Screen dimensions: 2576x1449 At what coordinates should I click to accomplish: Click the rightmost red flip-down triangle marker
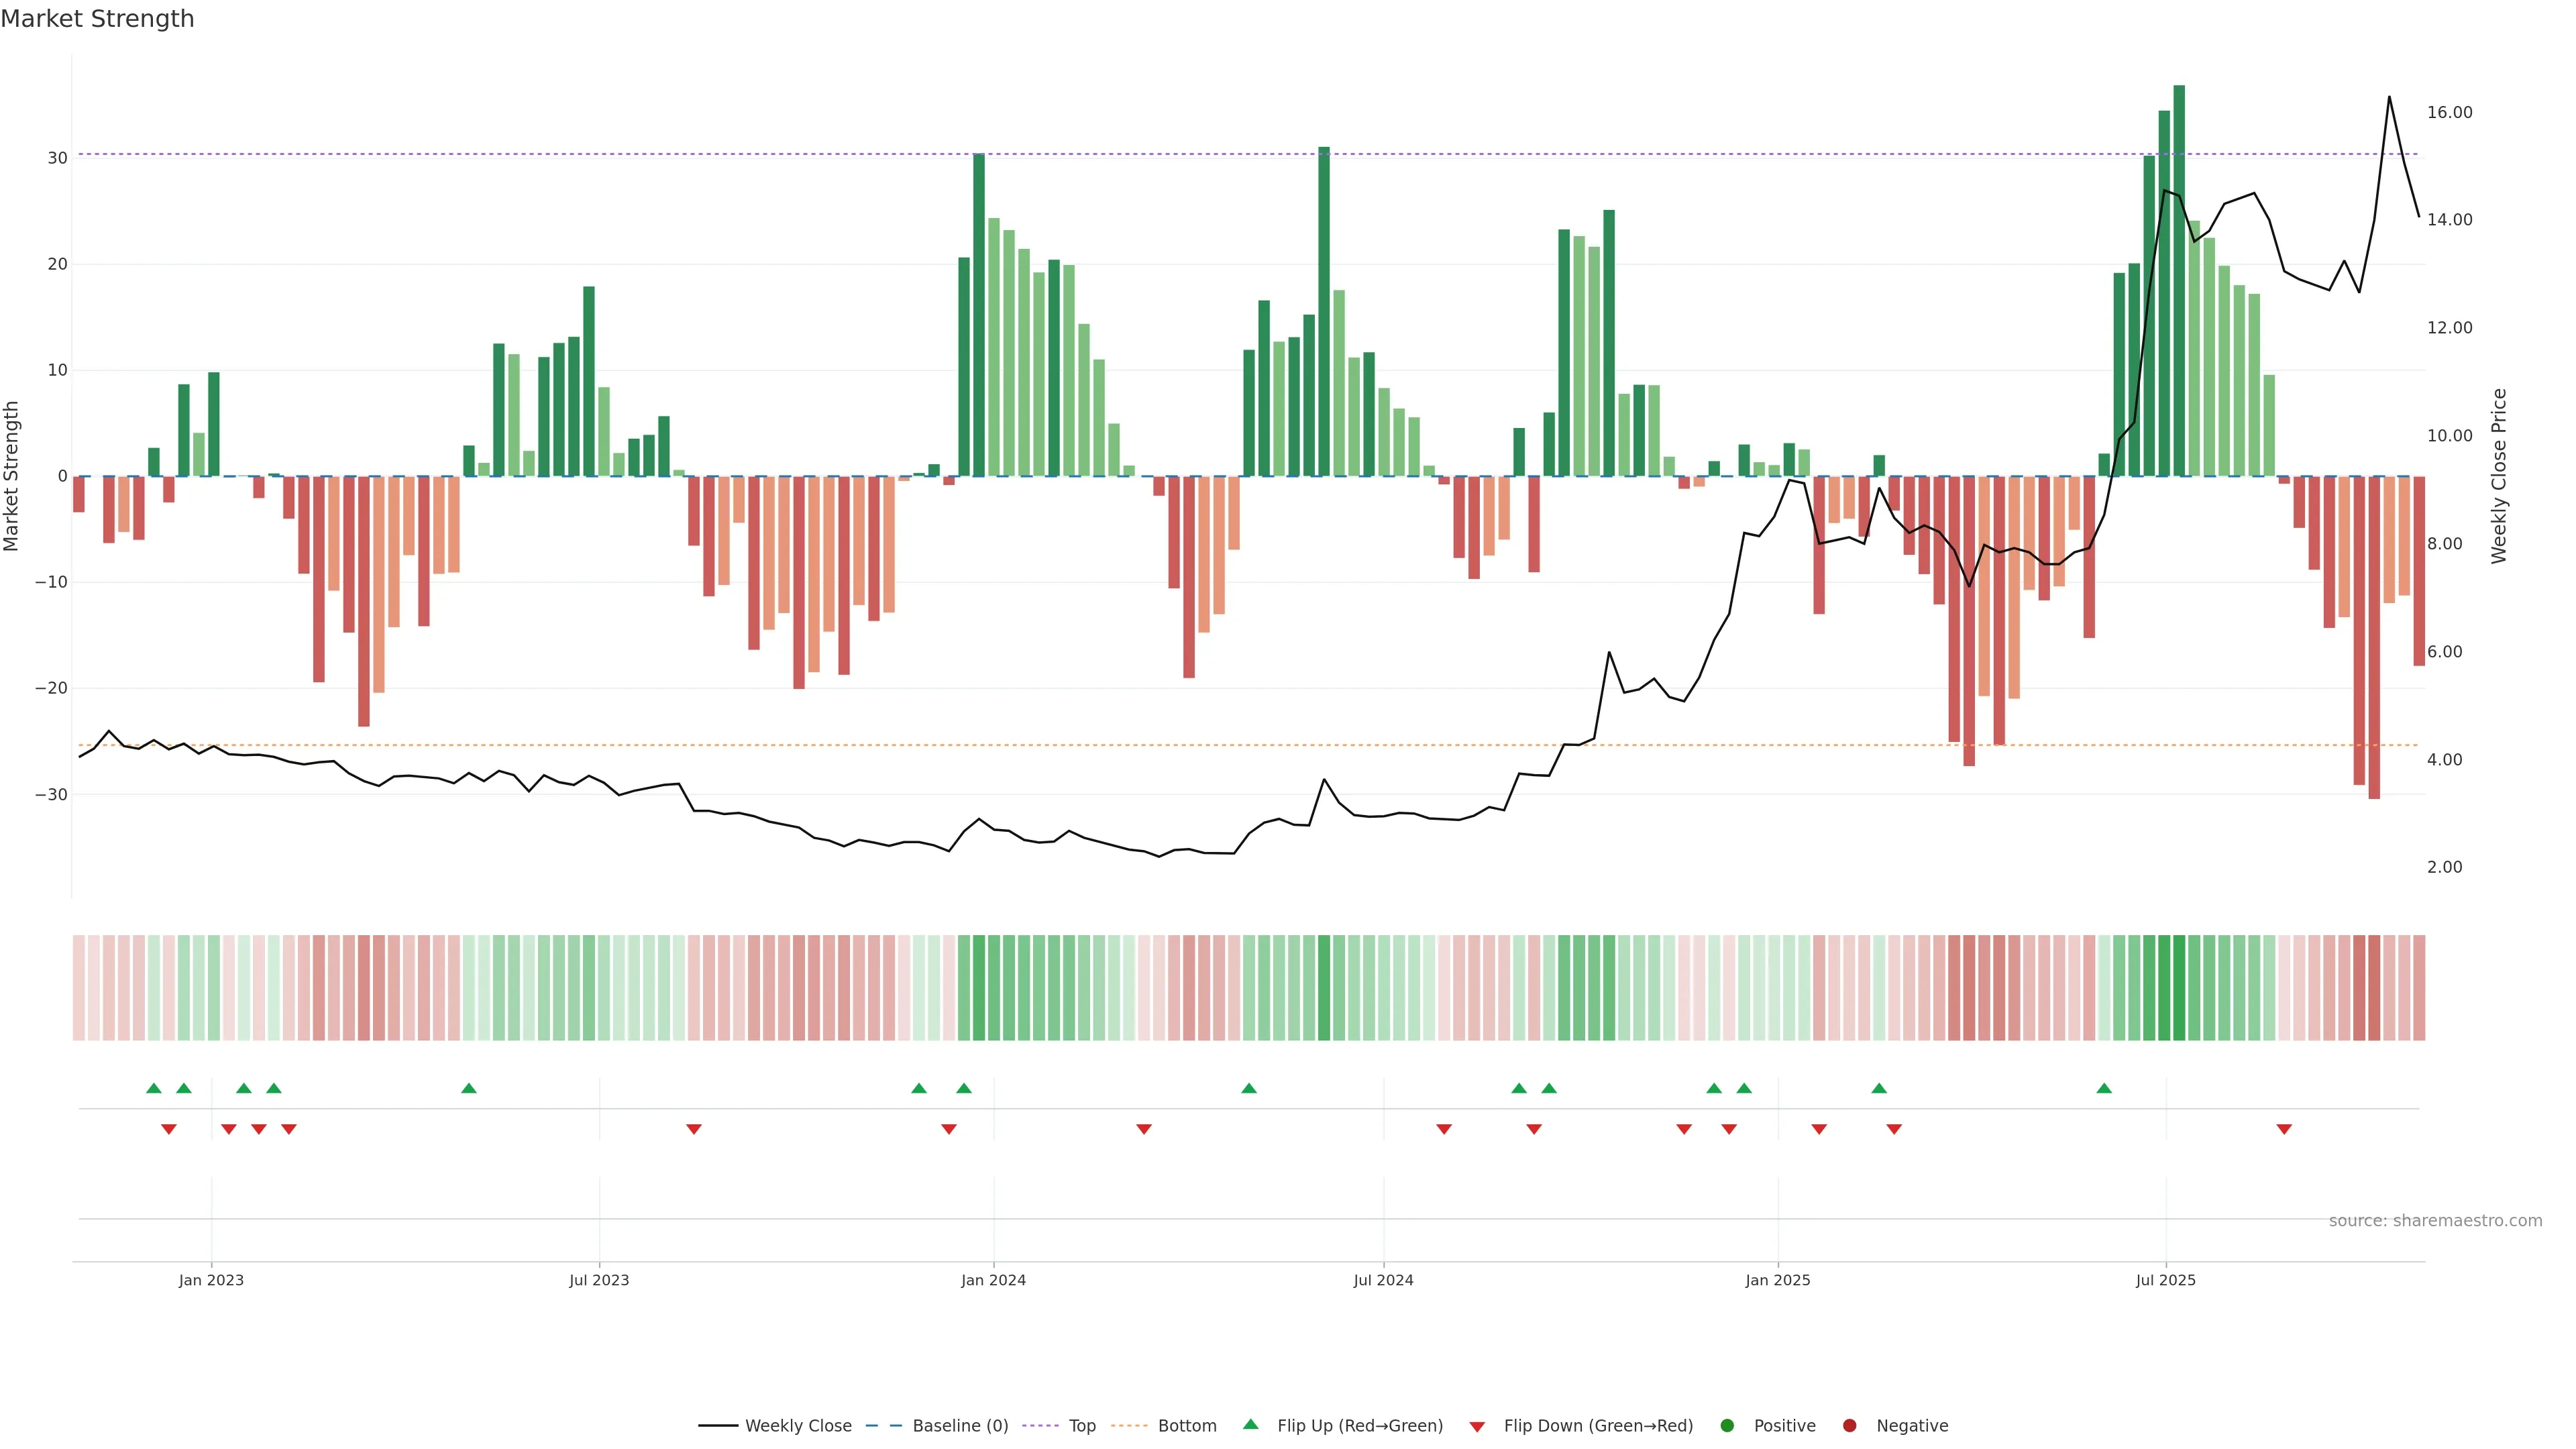click(2284, 1129)
